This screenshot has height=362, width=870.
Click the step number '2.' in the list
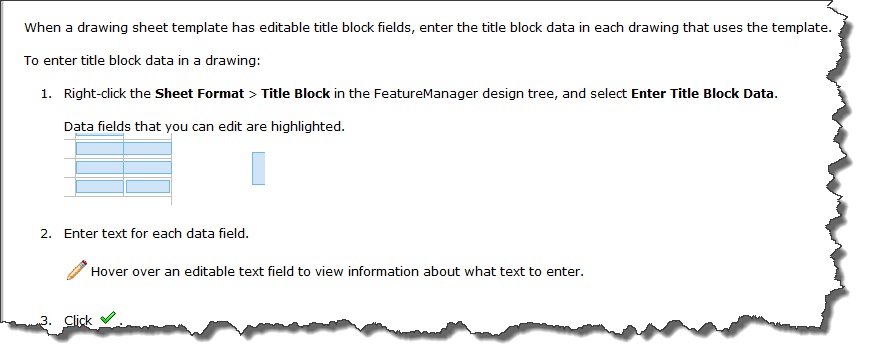(46, 233)
